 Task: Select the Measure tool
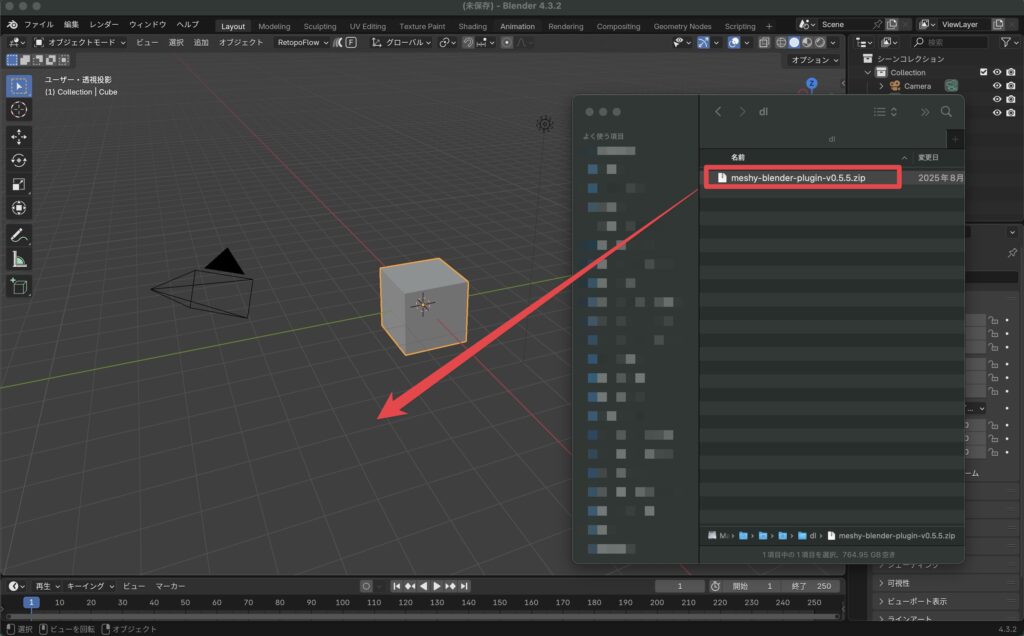(19, 260)
